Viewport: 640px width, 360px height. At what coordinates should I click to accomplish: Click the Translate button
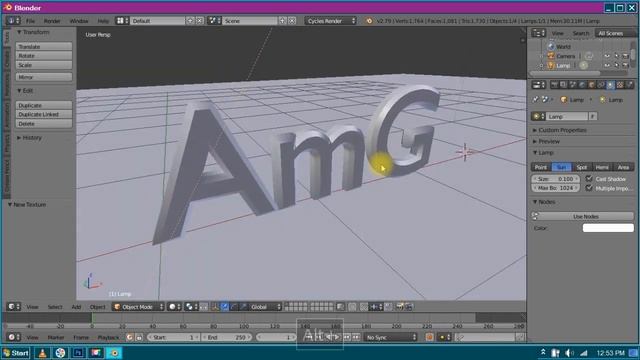44,47
